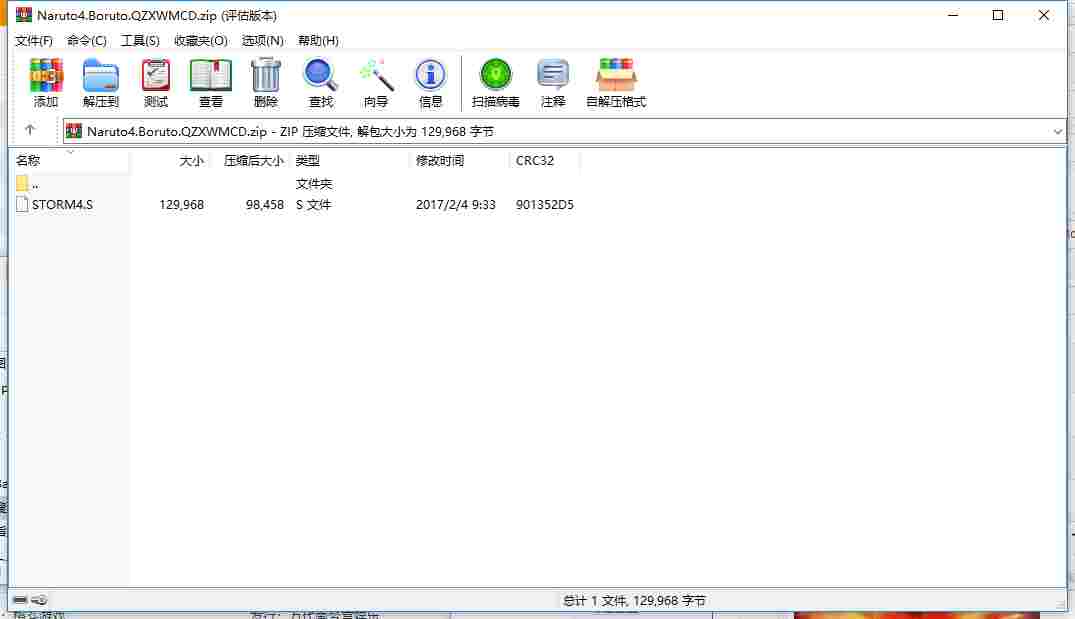Screen dimensions: 1075x619
Task: Click the status bar total 总计 1 文件 text
Action: pos(634,600)
